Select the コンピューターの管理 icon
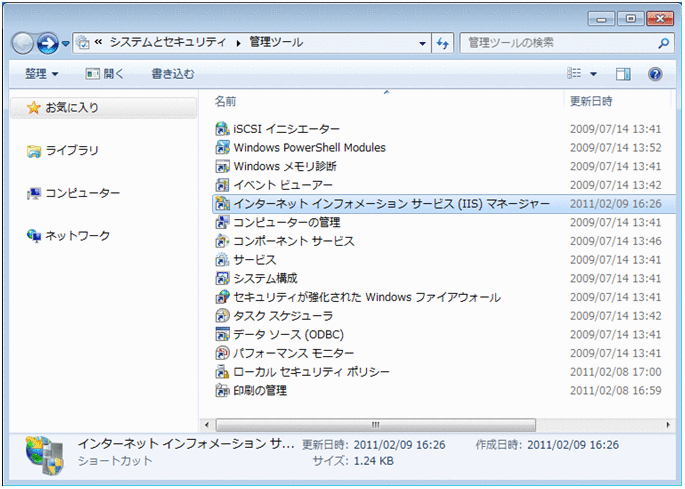685x489 pixels. [x=222, y=222]
